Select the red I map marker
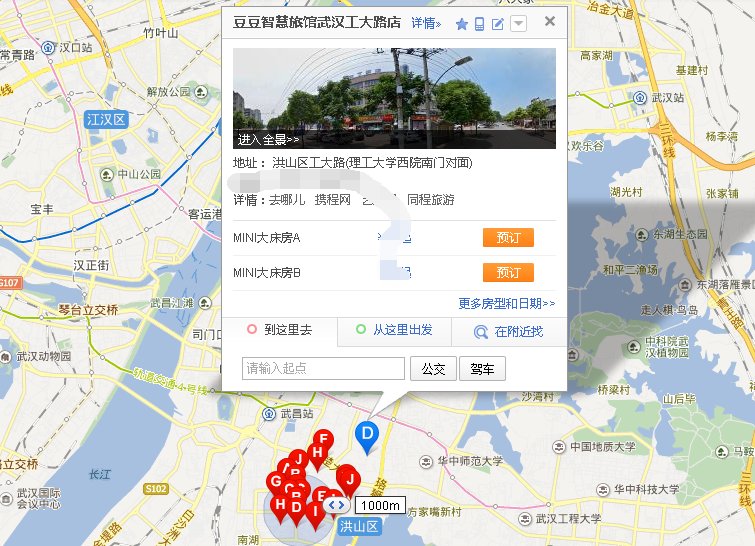The width and height of the screenshot is (755, 546). click(315, 515)
